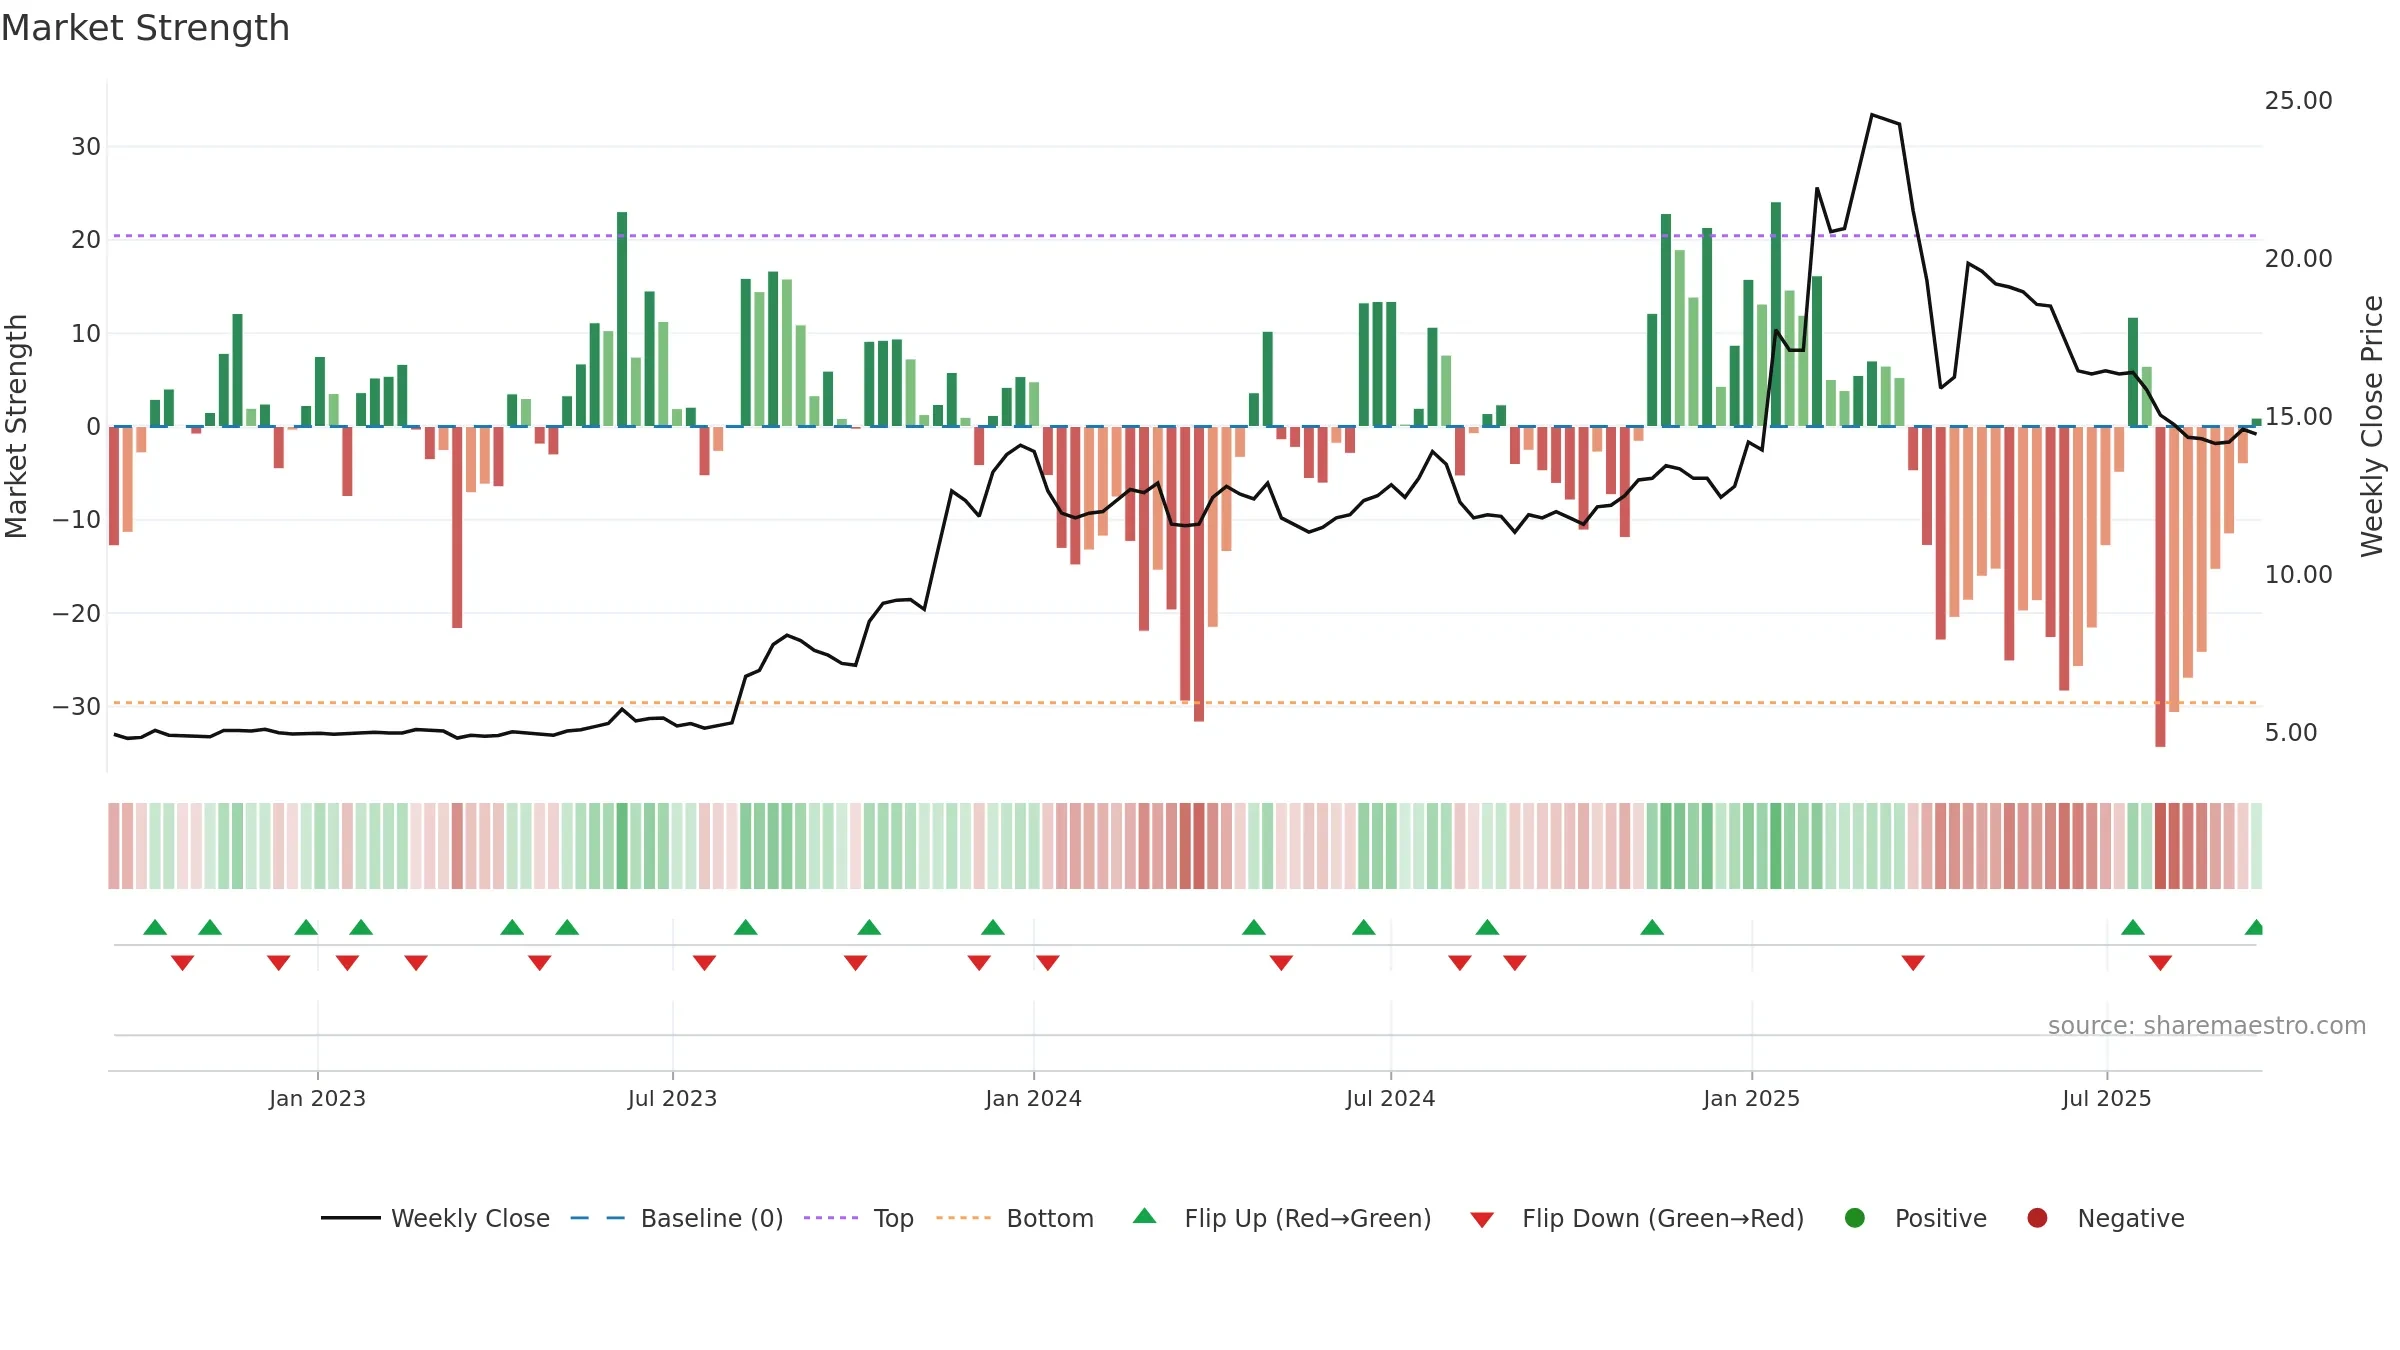Click the only red flip-down marker between Jan 2025 and Jul 2025
This screenshot has height=1350, width=2400.
coord(1913,963)
